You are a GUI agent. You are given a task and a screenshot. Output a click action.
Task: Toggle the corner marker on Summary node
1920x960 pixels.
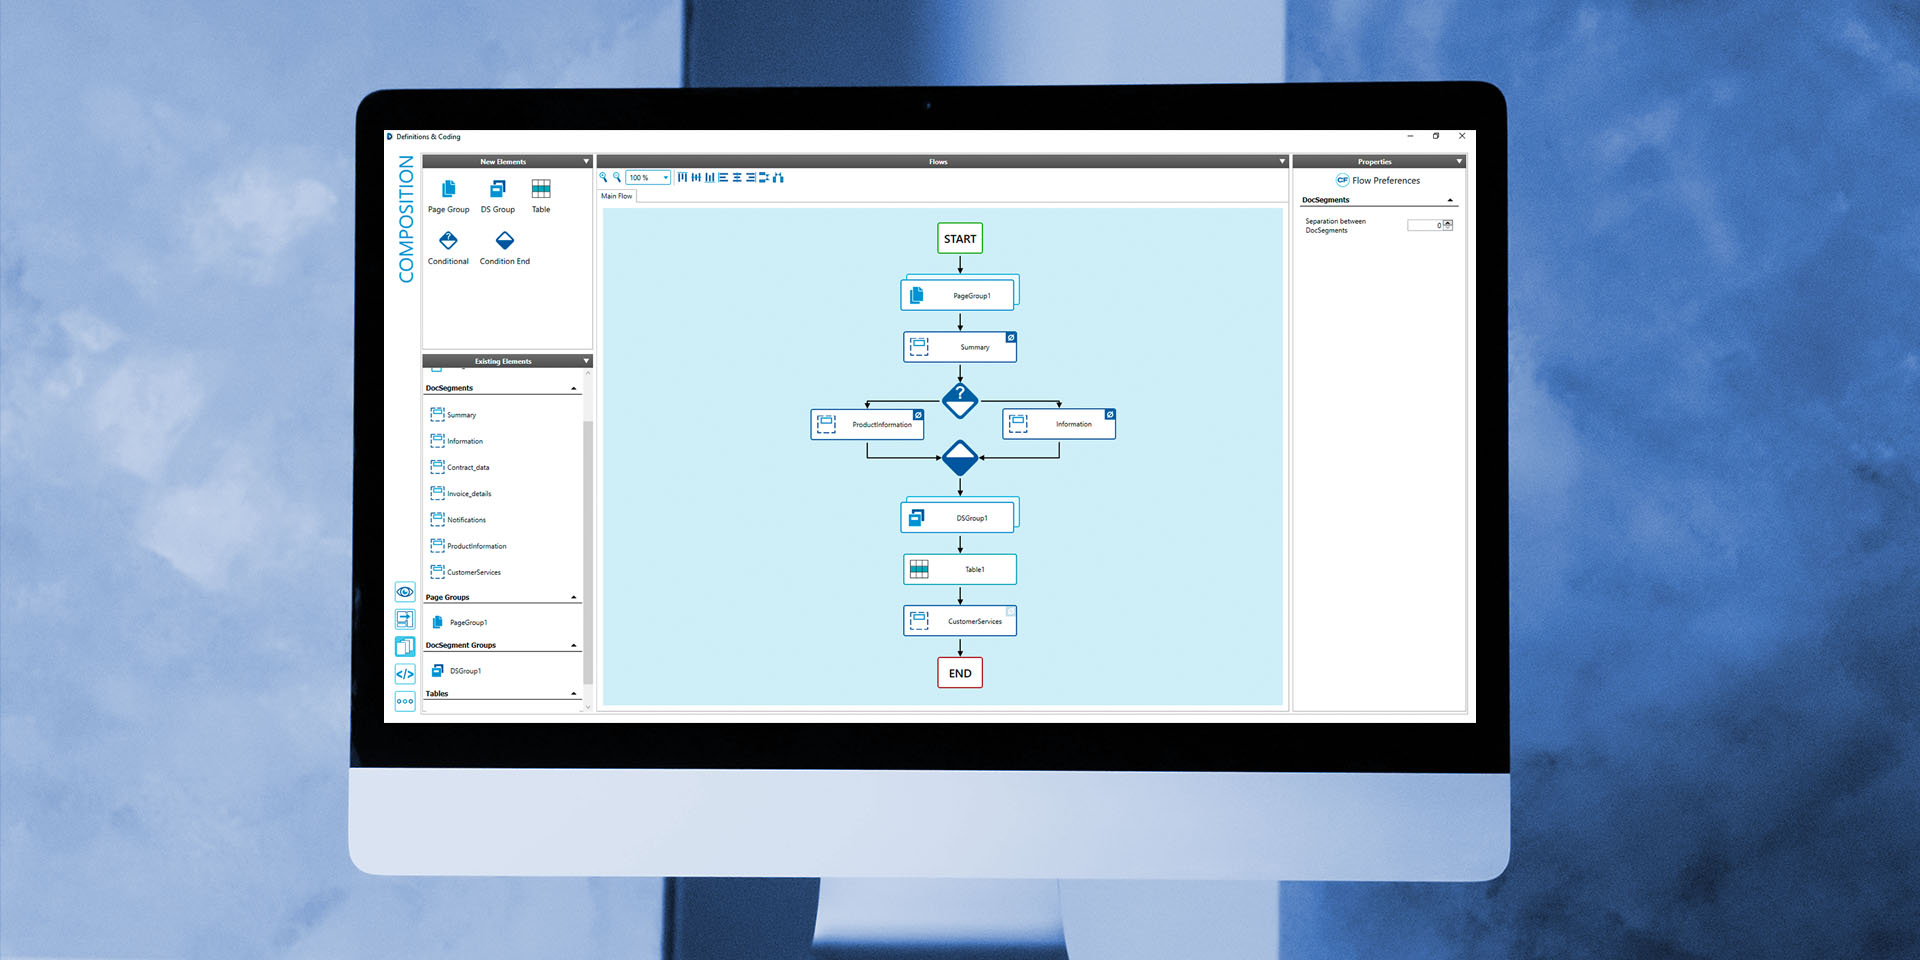(1011, 337)
